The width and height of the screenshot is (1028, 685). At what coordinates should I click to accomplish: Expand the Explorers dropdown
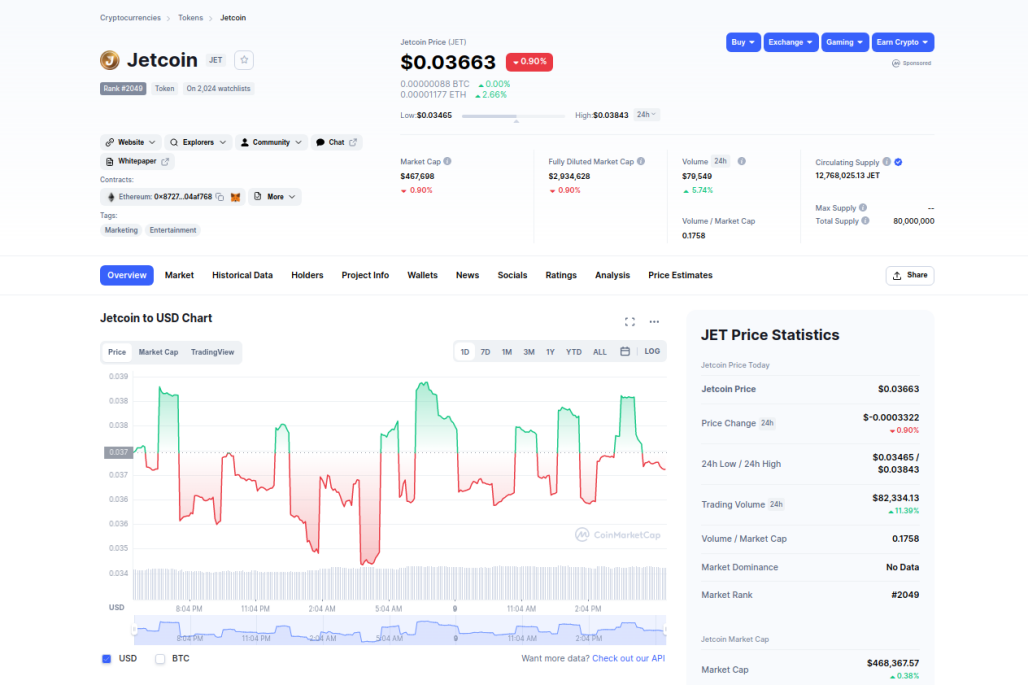pyautogui.click(x=198, y=141)
